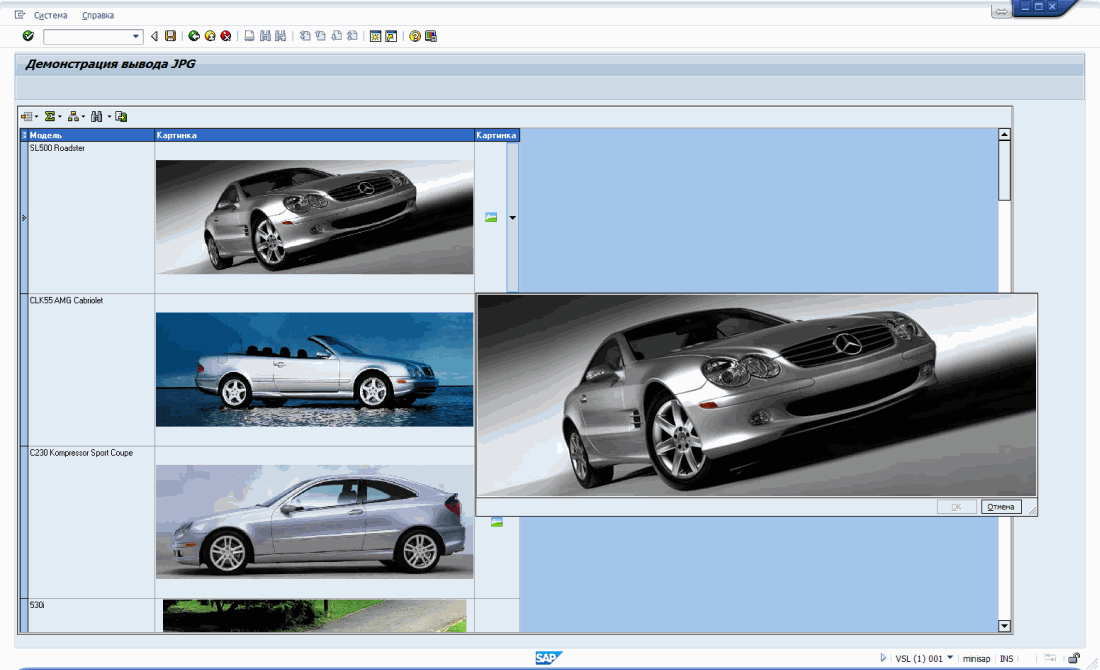
Task: Click the yellow Exit icon
Action: coord(210,36)
